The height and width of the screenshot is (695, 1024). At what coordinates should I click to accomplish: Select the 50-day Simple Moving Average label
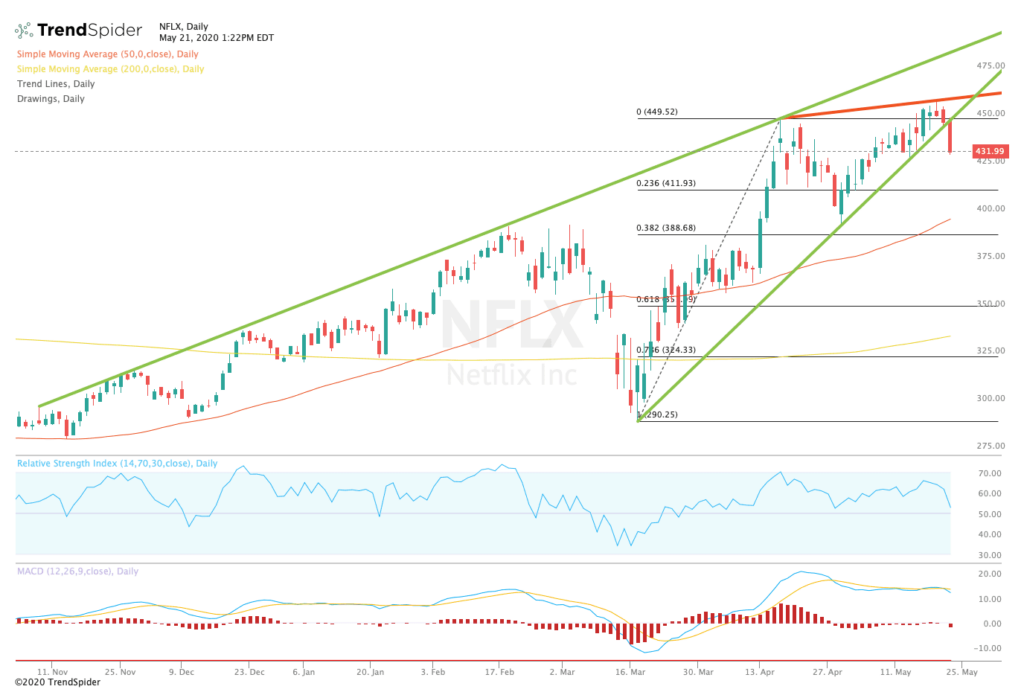[x=108, y=54]
